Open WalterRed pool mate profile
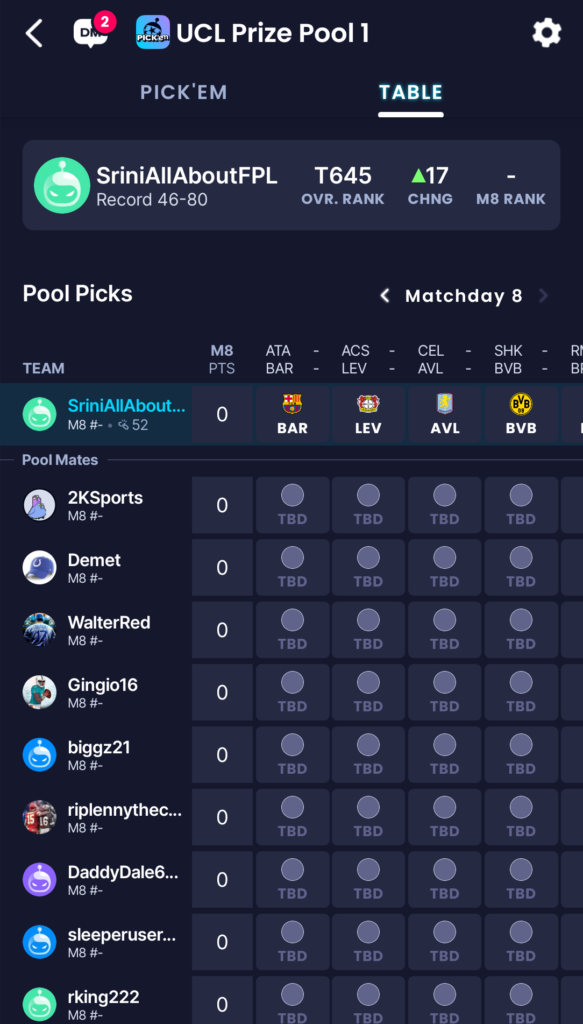583x1024 pixels. click(x=109, y=622)
